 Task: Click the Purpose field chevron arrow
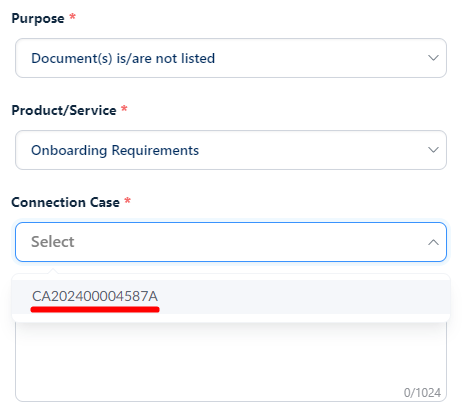click(433, 58)
